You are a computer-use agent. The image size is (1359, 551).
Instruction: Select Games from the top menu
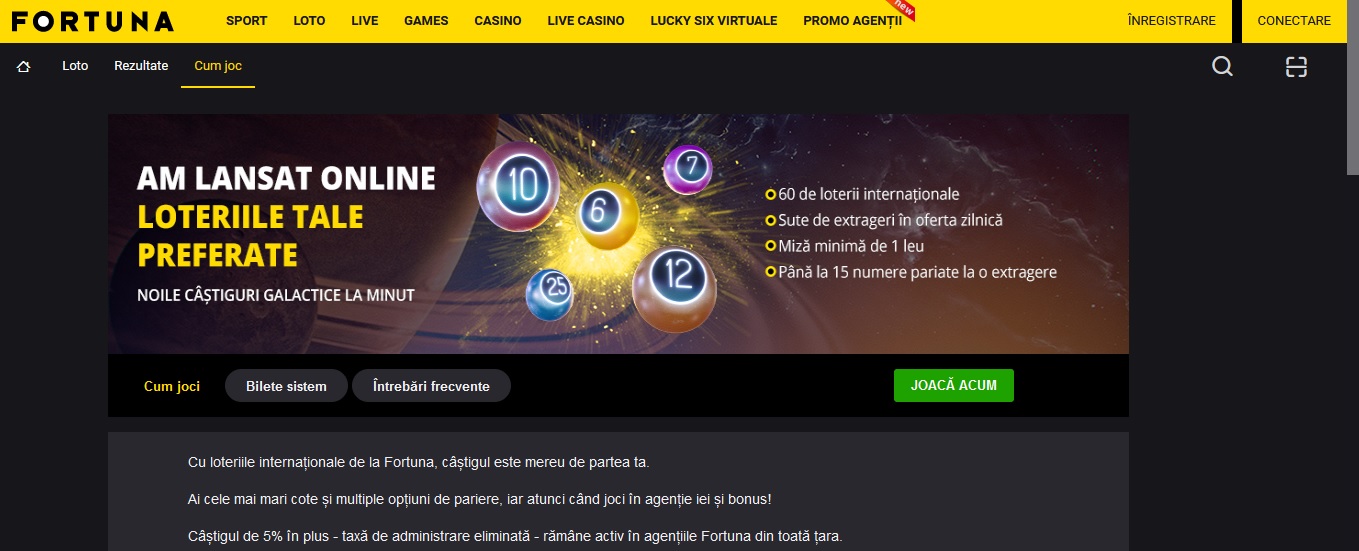pyautogui.click(x=426, y=21)
